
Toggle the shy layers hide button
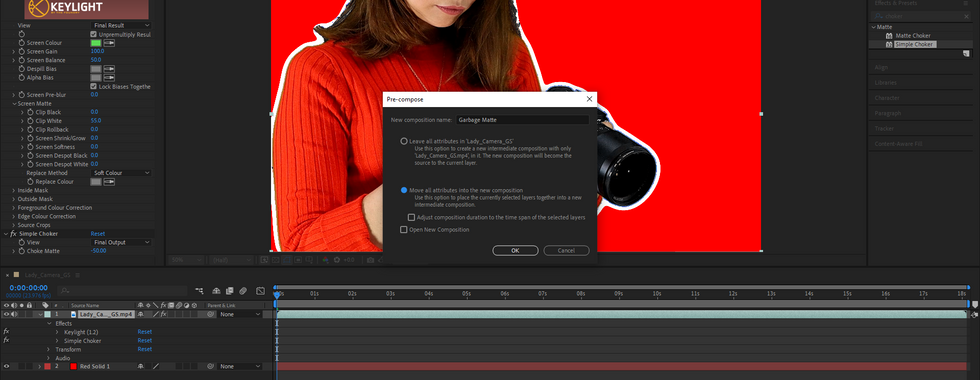tap(216, 291)
